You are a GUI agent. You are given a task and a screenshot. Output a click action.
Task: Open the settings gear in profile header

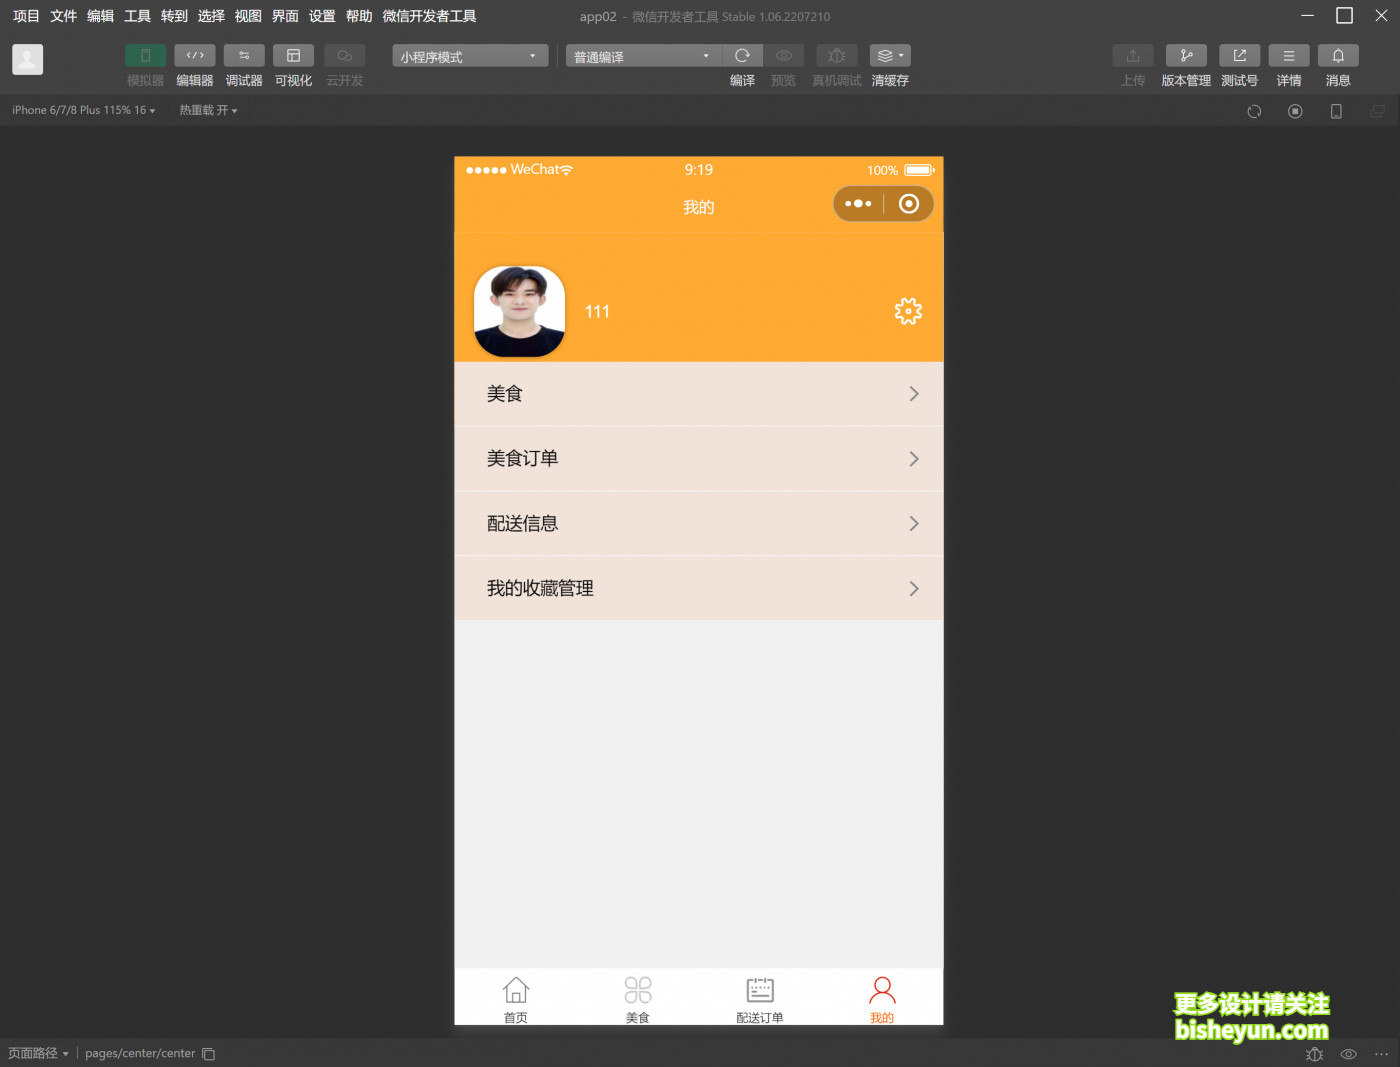[908, 311]
